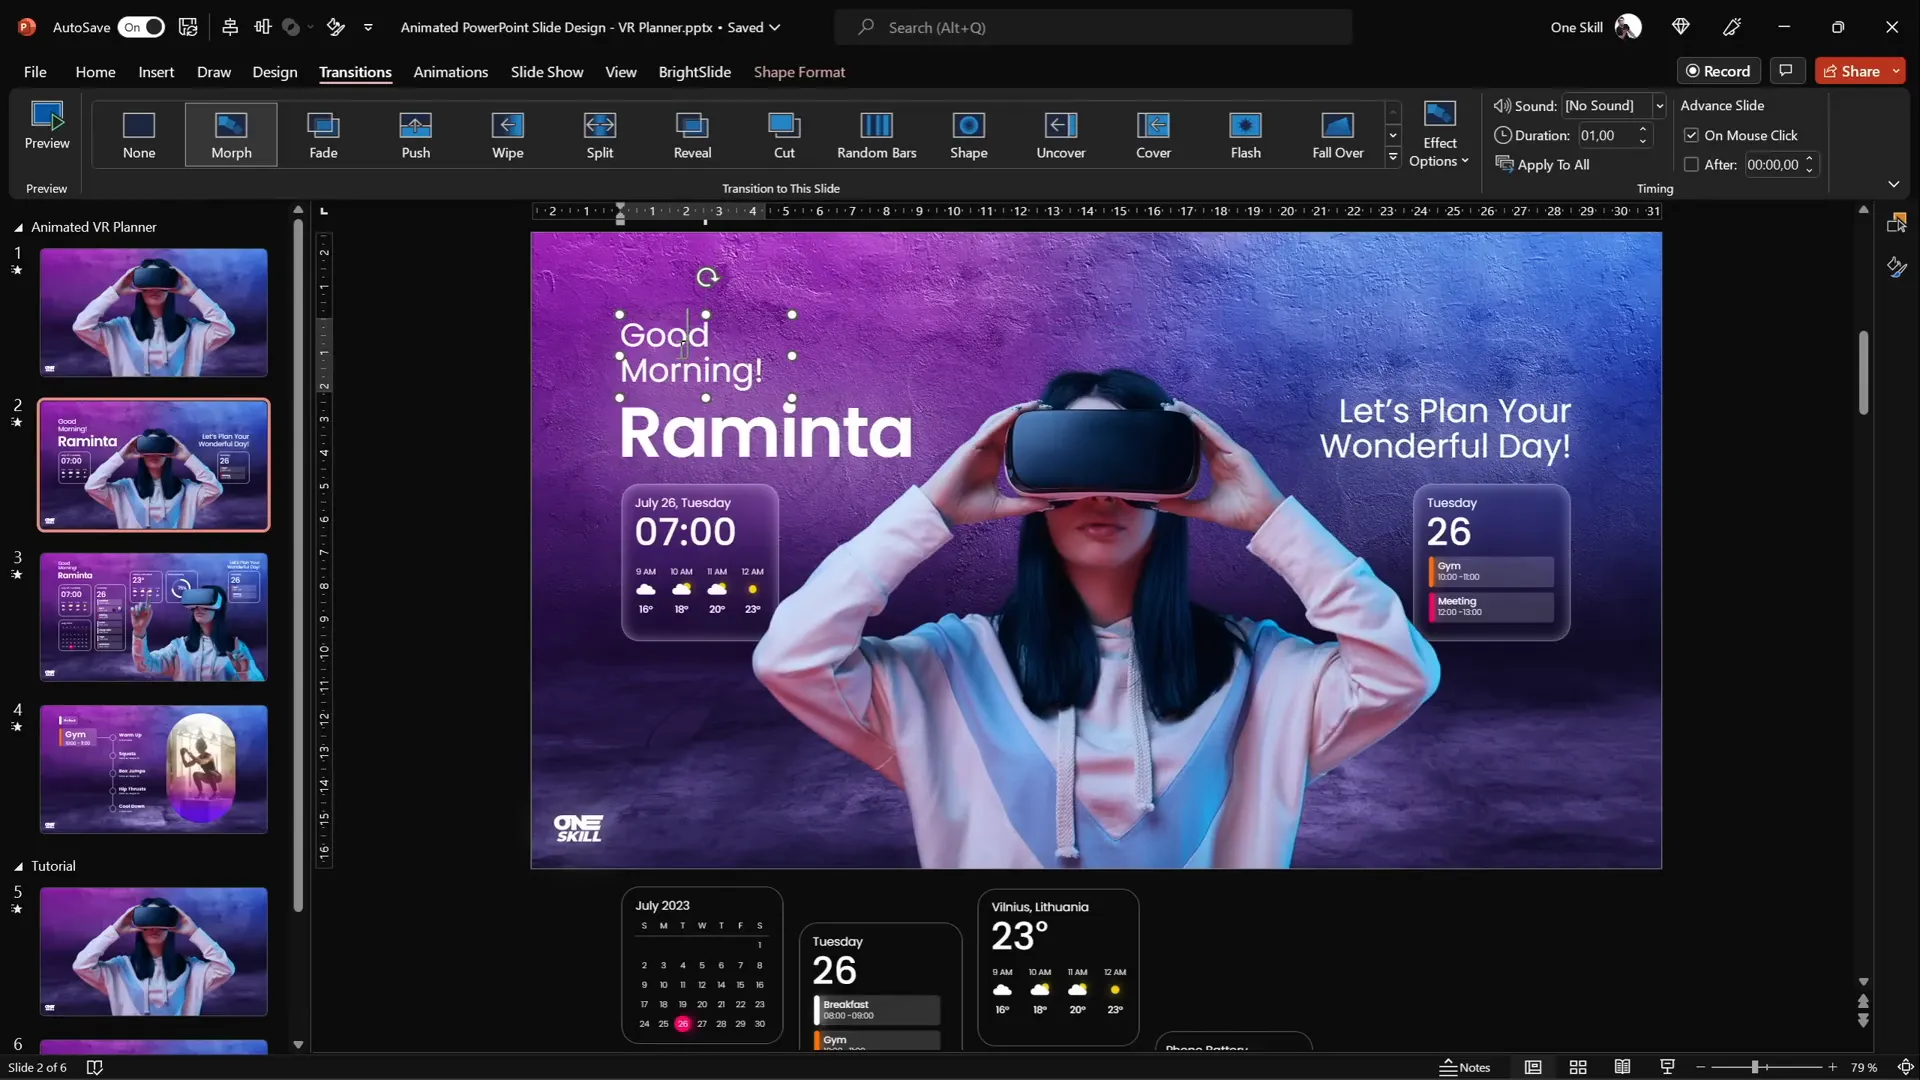Open the BrightSlide tab
Viewport: 1920px width, 1080px height.
(x=694, y=72)
